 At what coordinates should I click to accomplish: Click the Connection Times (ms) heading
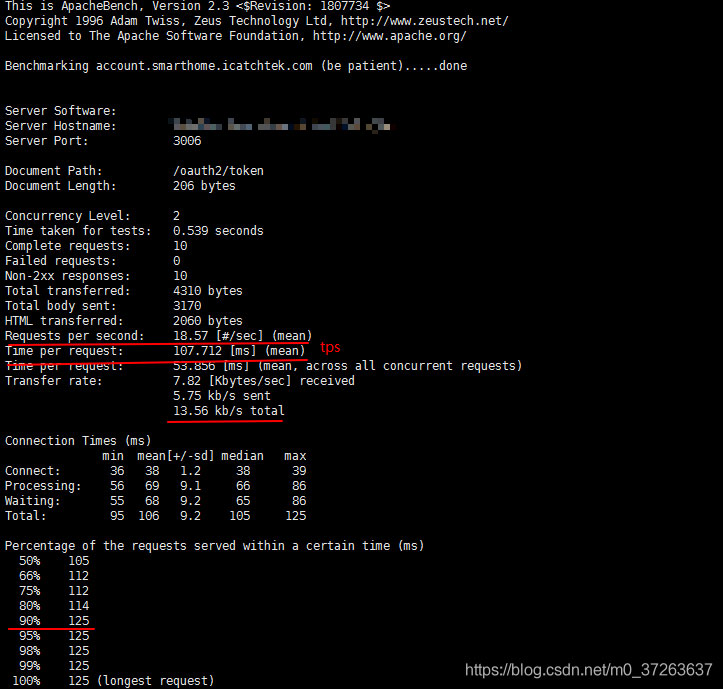pyautogui.click(x=78, y=441)
